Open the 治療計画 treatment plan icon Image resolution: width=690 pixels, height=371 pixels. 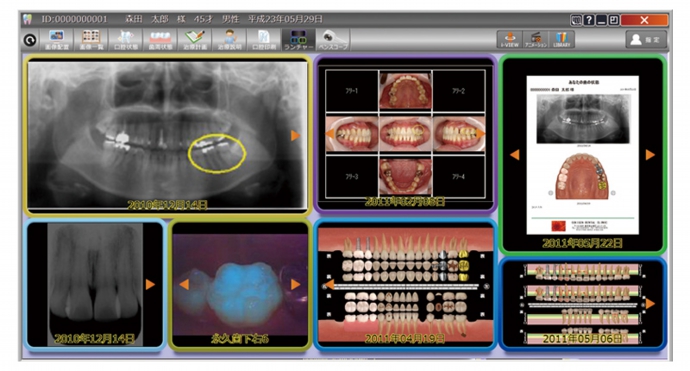[x=195, y=40]
